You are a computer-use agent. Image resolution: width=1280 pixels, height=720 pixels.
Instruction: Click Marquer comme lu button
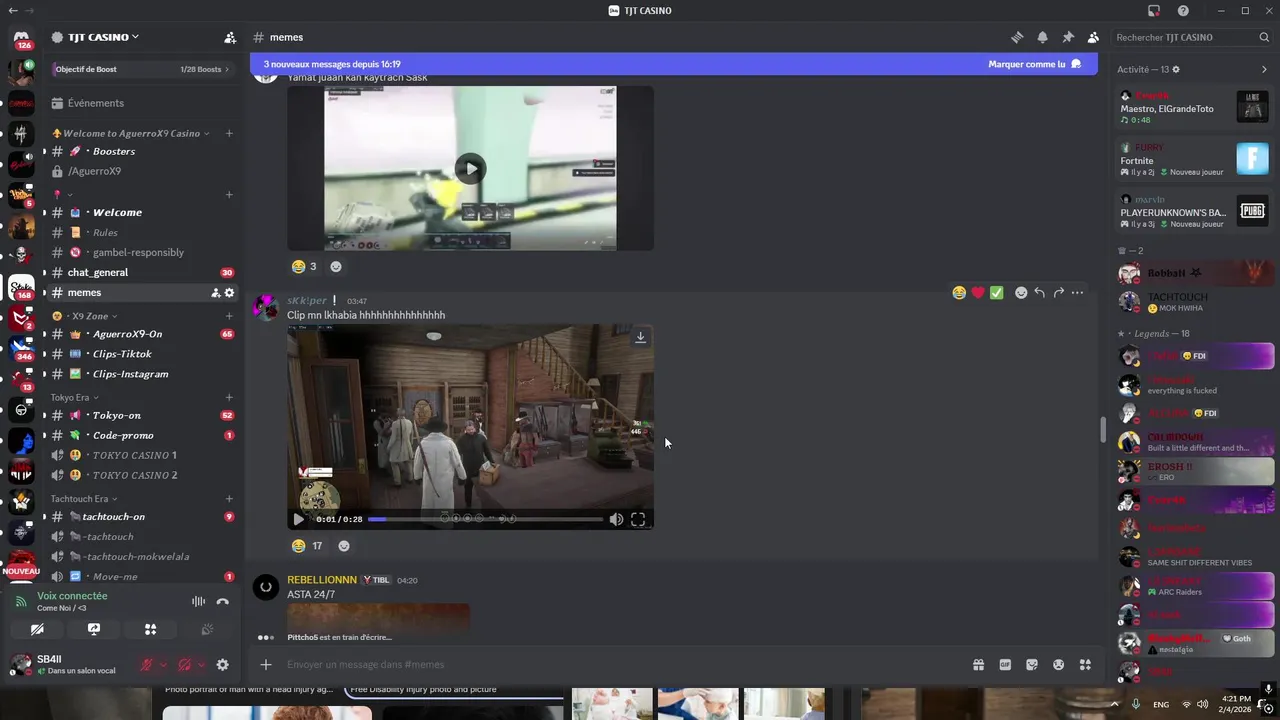coord(1035,64)
